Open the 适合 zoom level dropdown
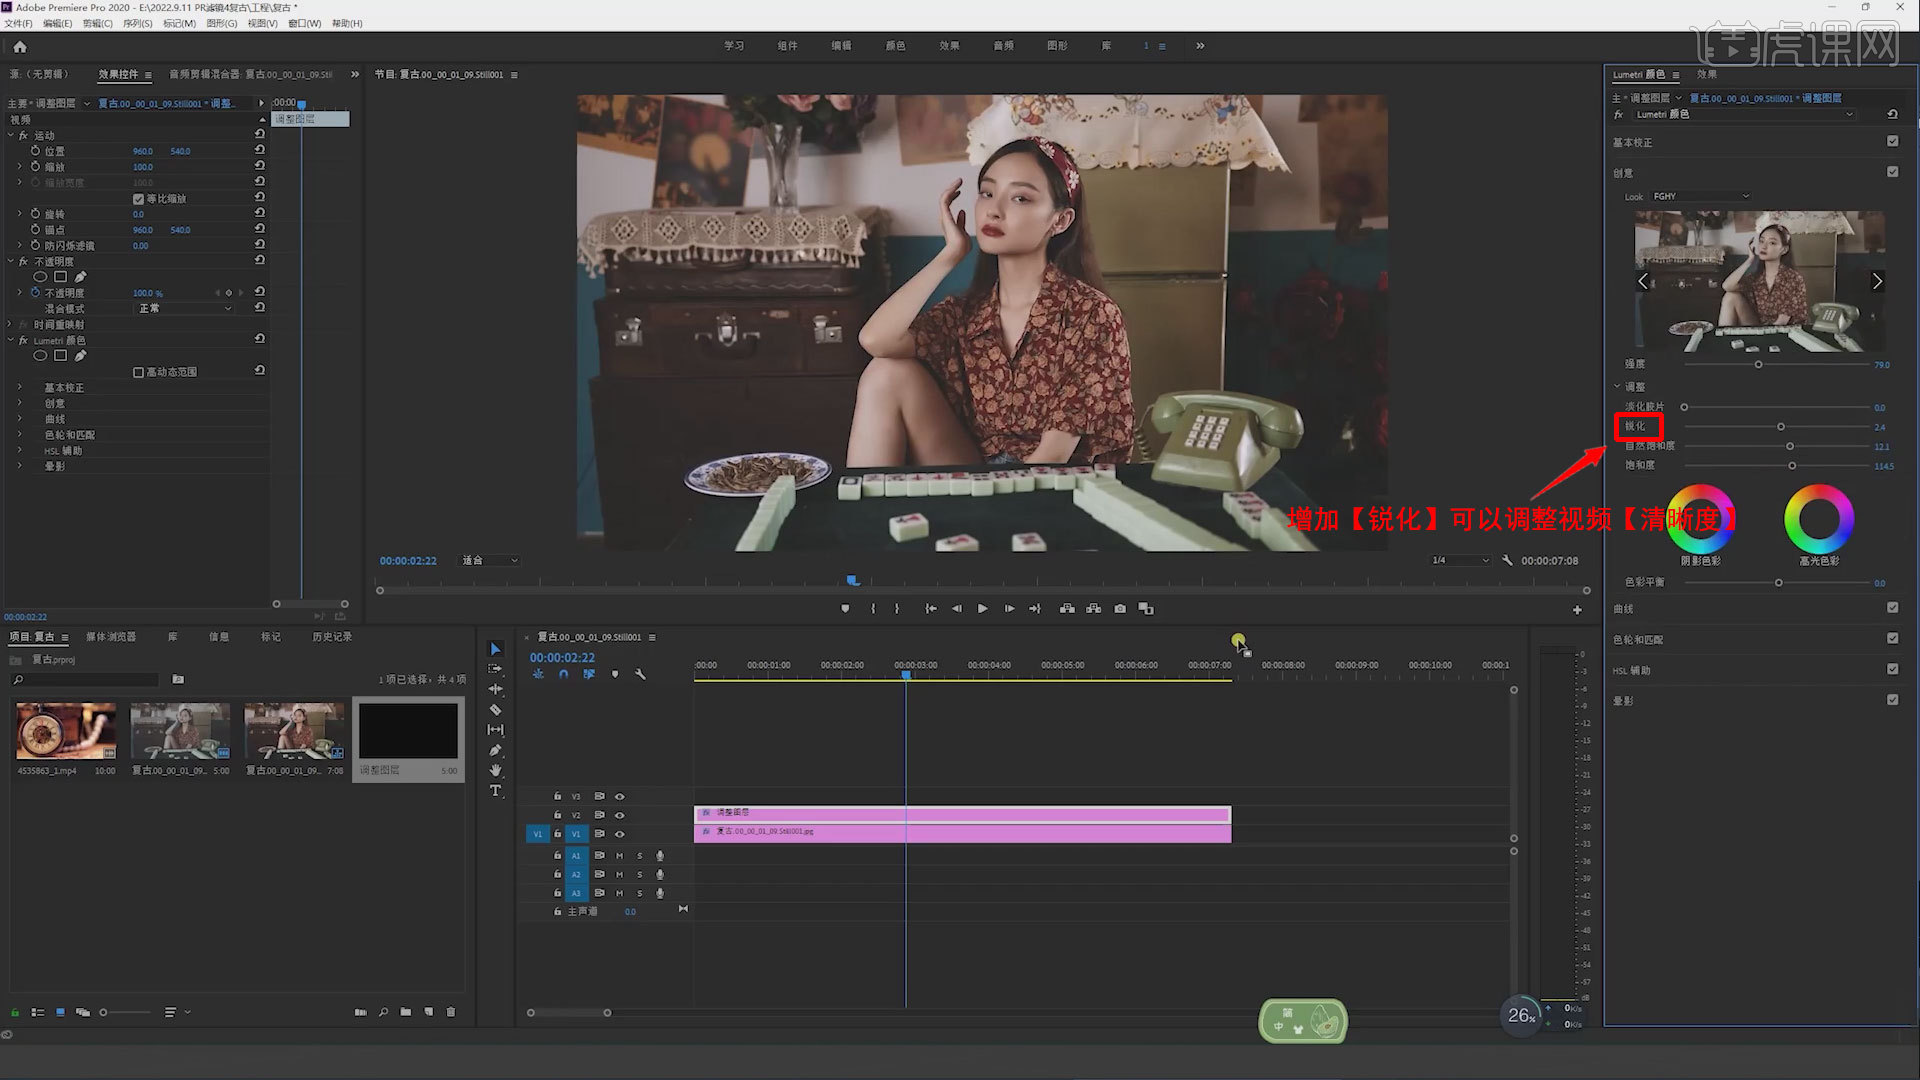The image size is (1920, 1080). click(489, 561)
